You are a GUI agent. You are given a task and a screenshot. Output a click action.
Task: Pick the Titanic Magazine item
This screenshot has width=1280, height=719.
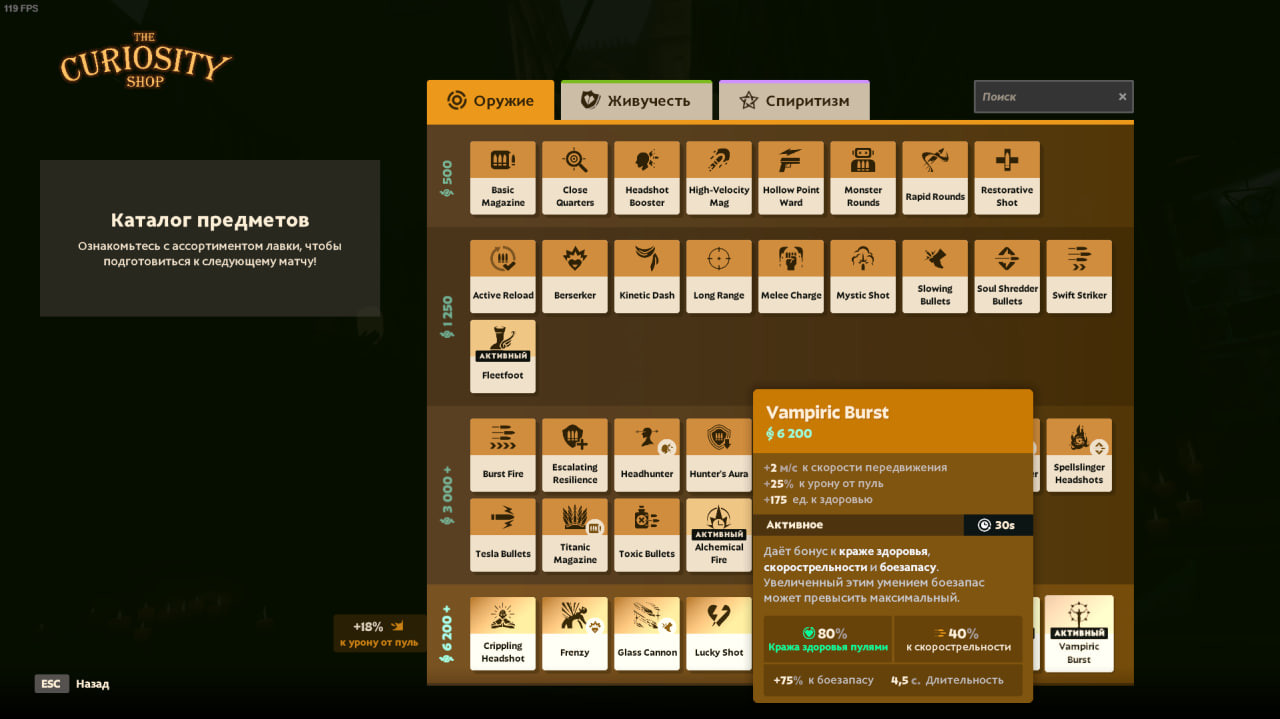tap(575, 534)
